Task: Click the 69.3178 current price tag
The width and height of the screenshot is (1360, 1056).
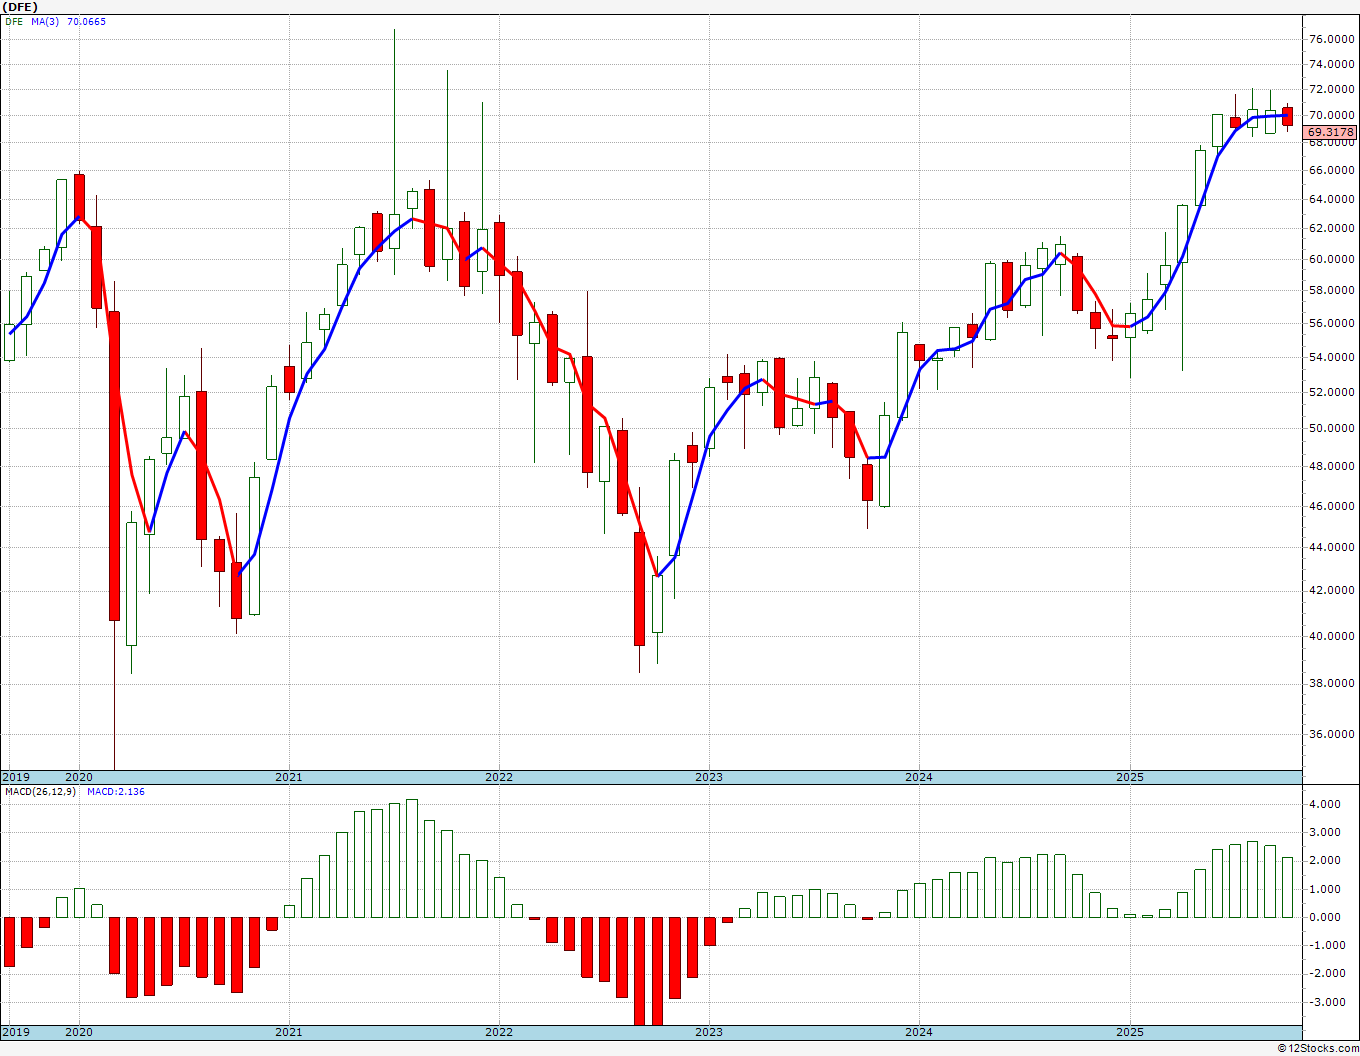Action: (1331, 132)
